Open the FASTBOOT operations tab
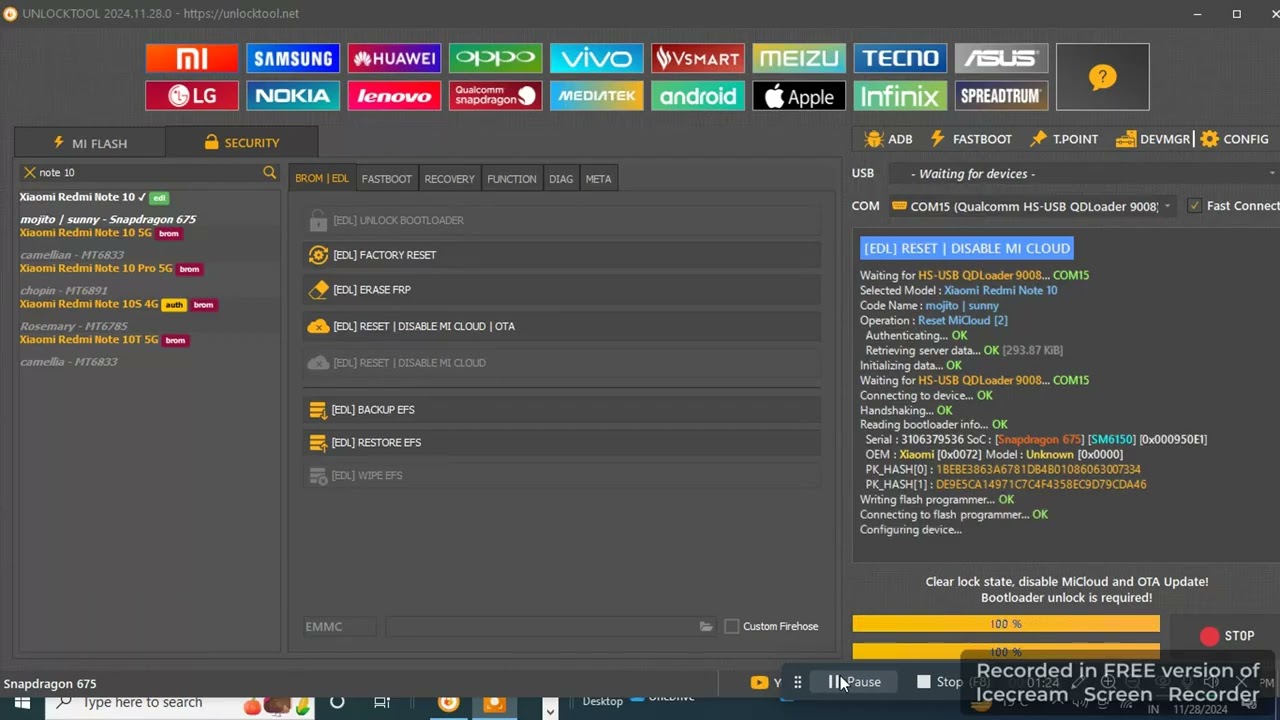The height and width of the screenshot is (720, 1280). pyautogui.click(x=387, y=179)
